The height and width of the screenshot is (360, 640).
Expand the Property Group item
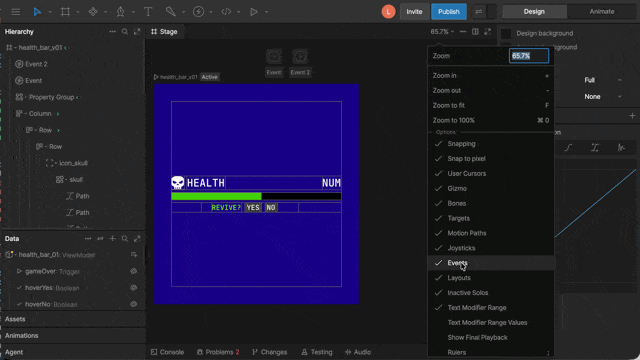26,97
